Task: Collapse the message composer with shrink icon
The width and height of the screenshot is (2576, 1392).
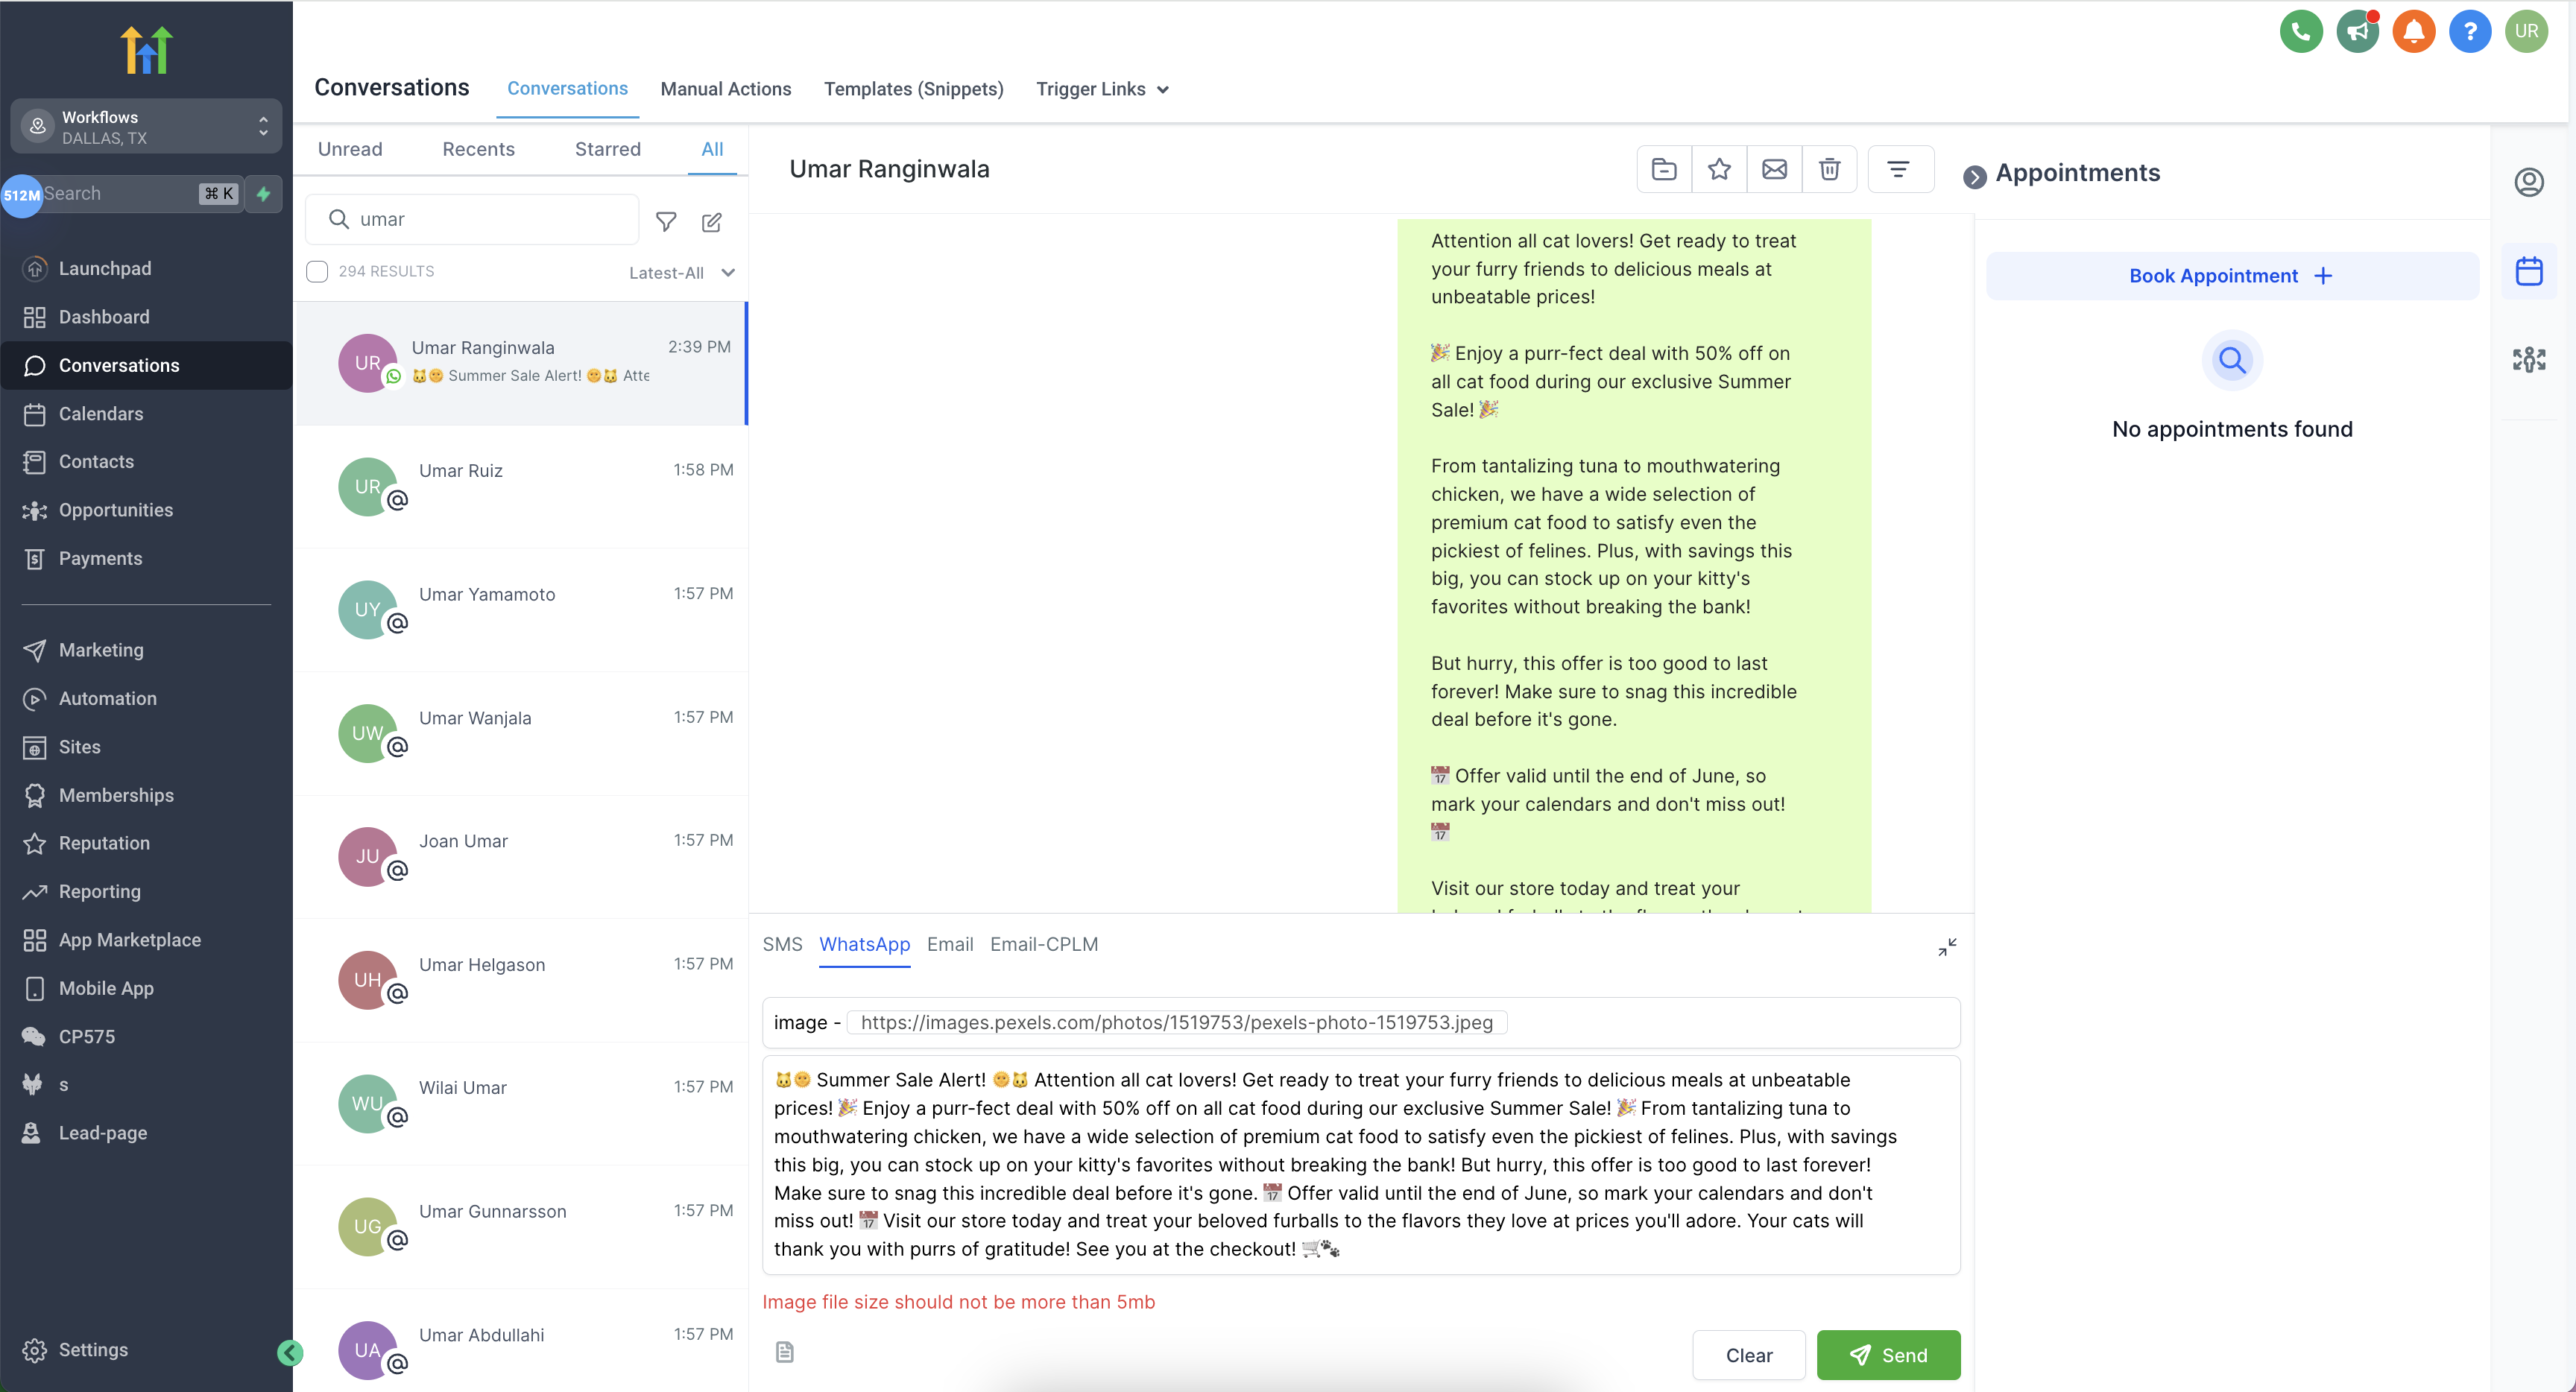Action: (x=1946, y=946)
